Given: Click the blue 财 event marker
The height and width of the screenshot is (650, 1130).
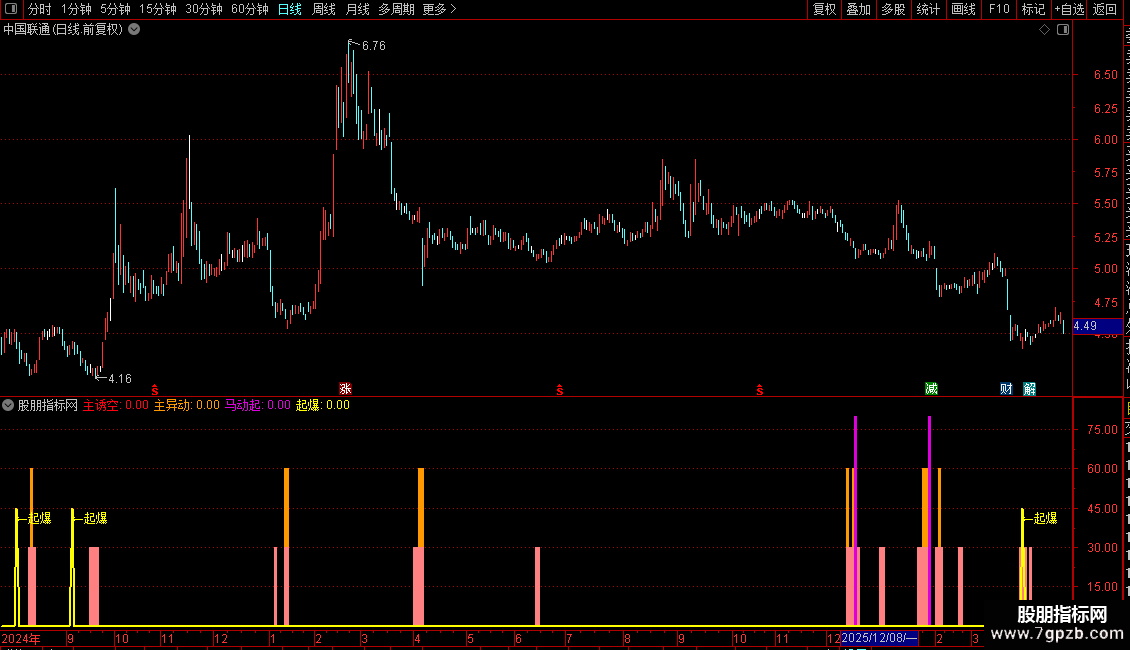Looking at the screenshot, I should pyautogui.click(x=1006, y=389).
